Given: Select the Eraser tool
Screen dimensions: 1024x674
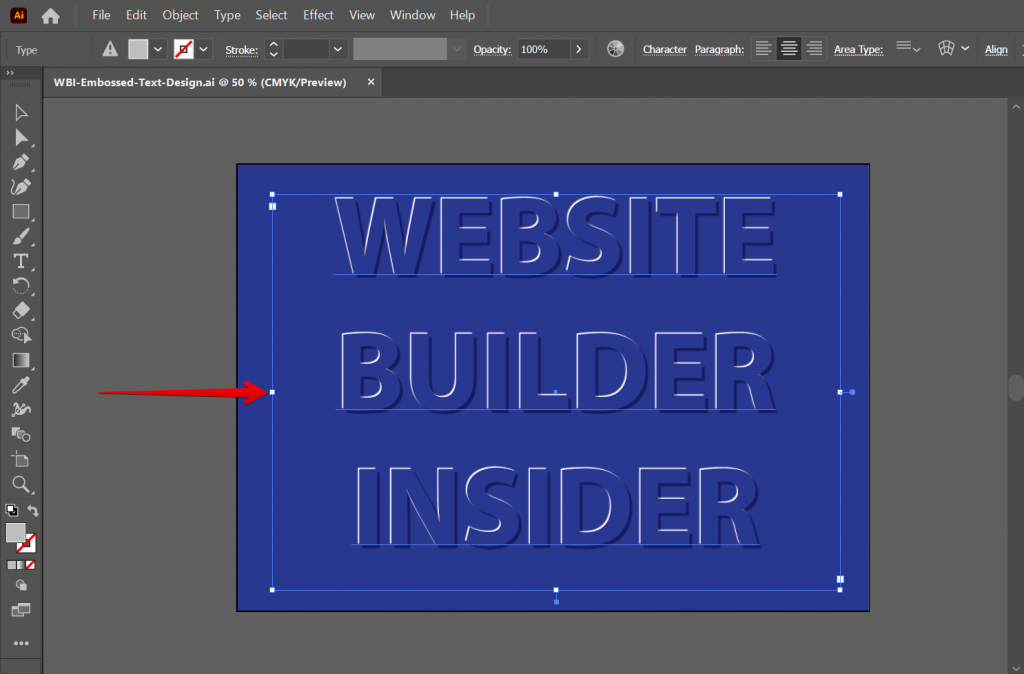Looking at the screenshot, I should pos(22,311).
